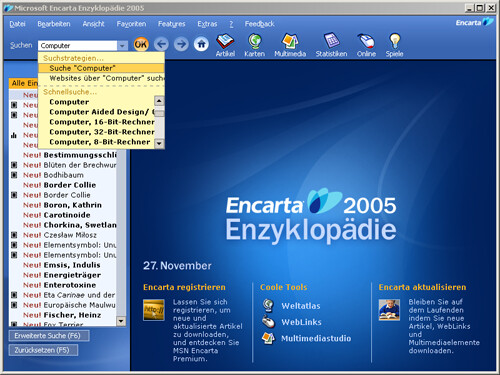Click the Encarta logo in top right
The image size is (500, 375).
(x=474, y=22)
